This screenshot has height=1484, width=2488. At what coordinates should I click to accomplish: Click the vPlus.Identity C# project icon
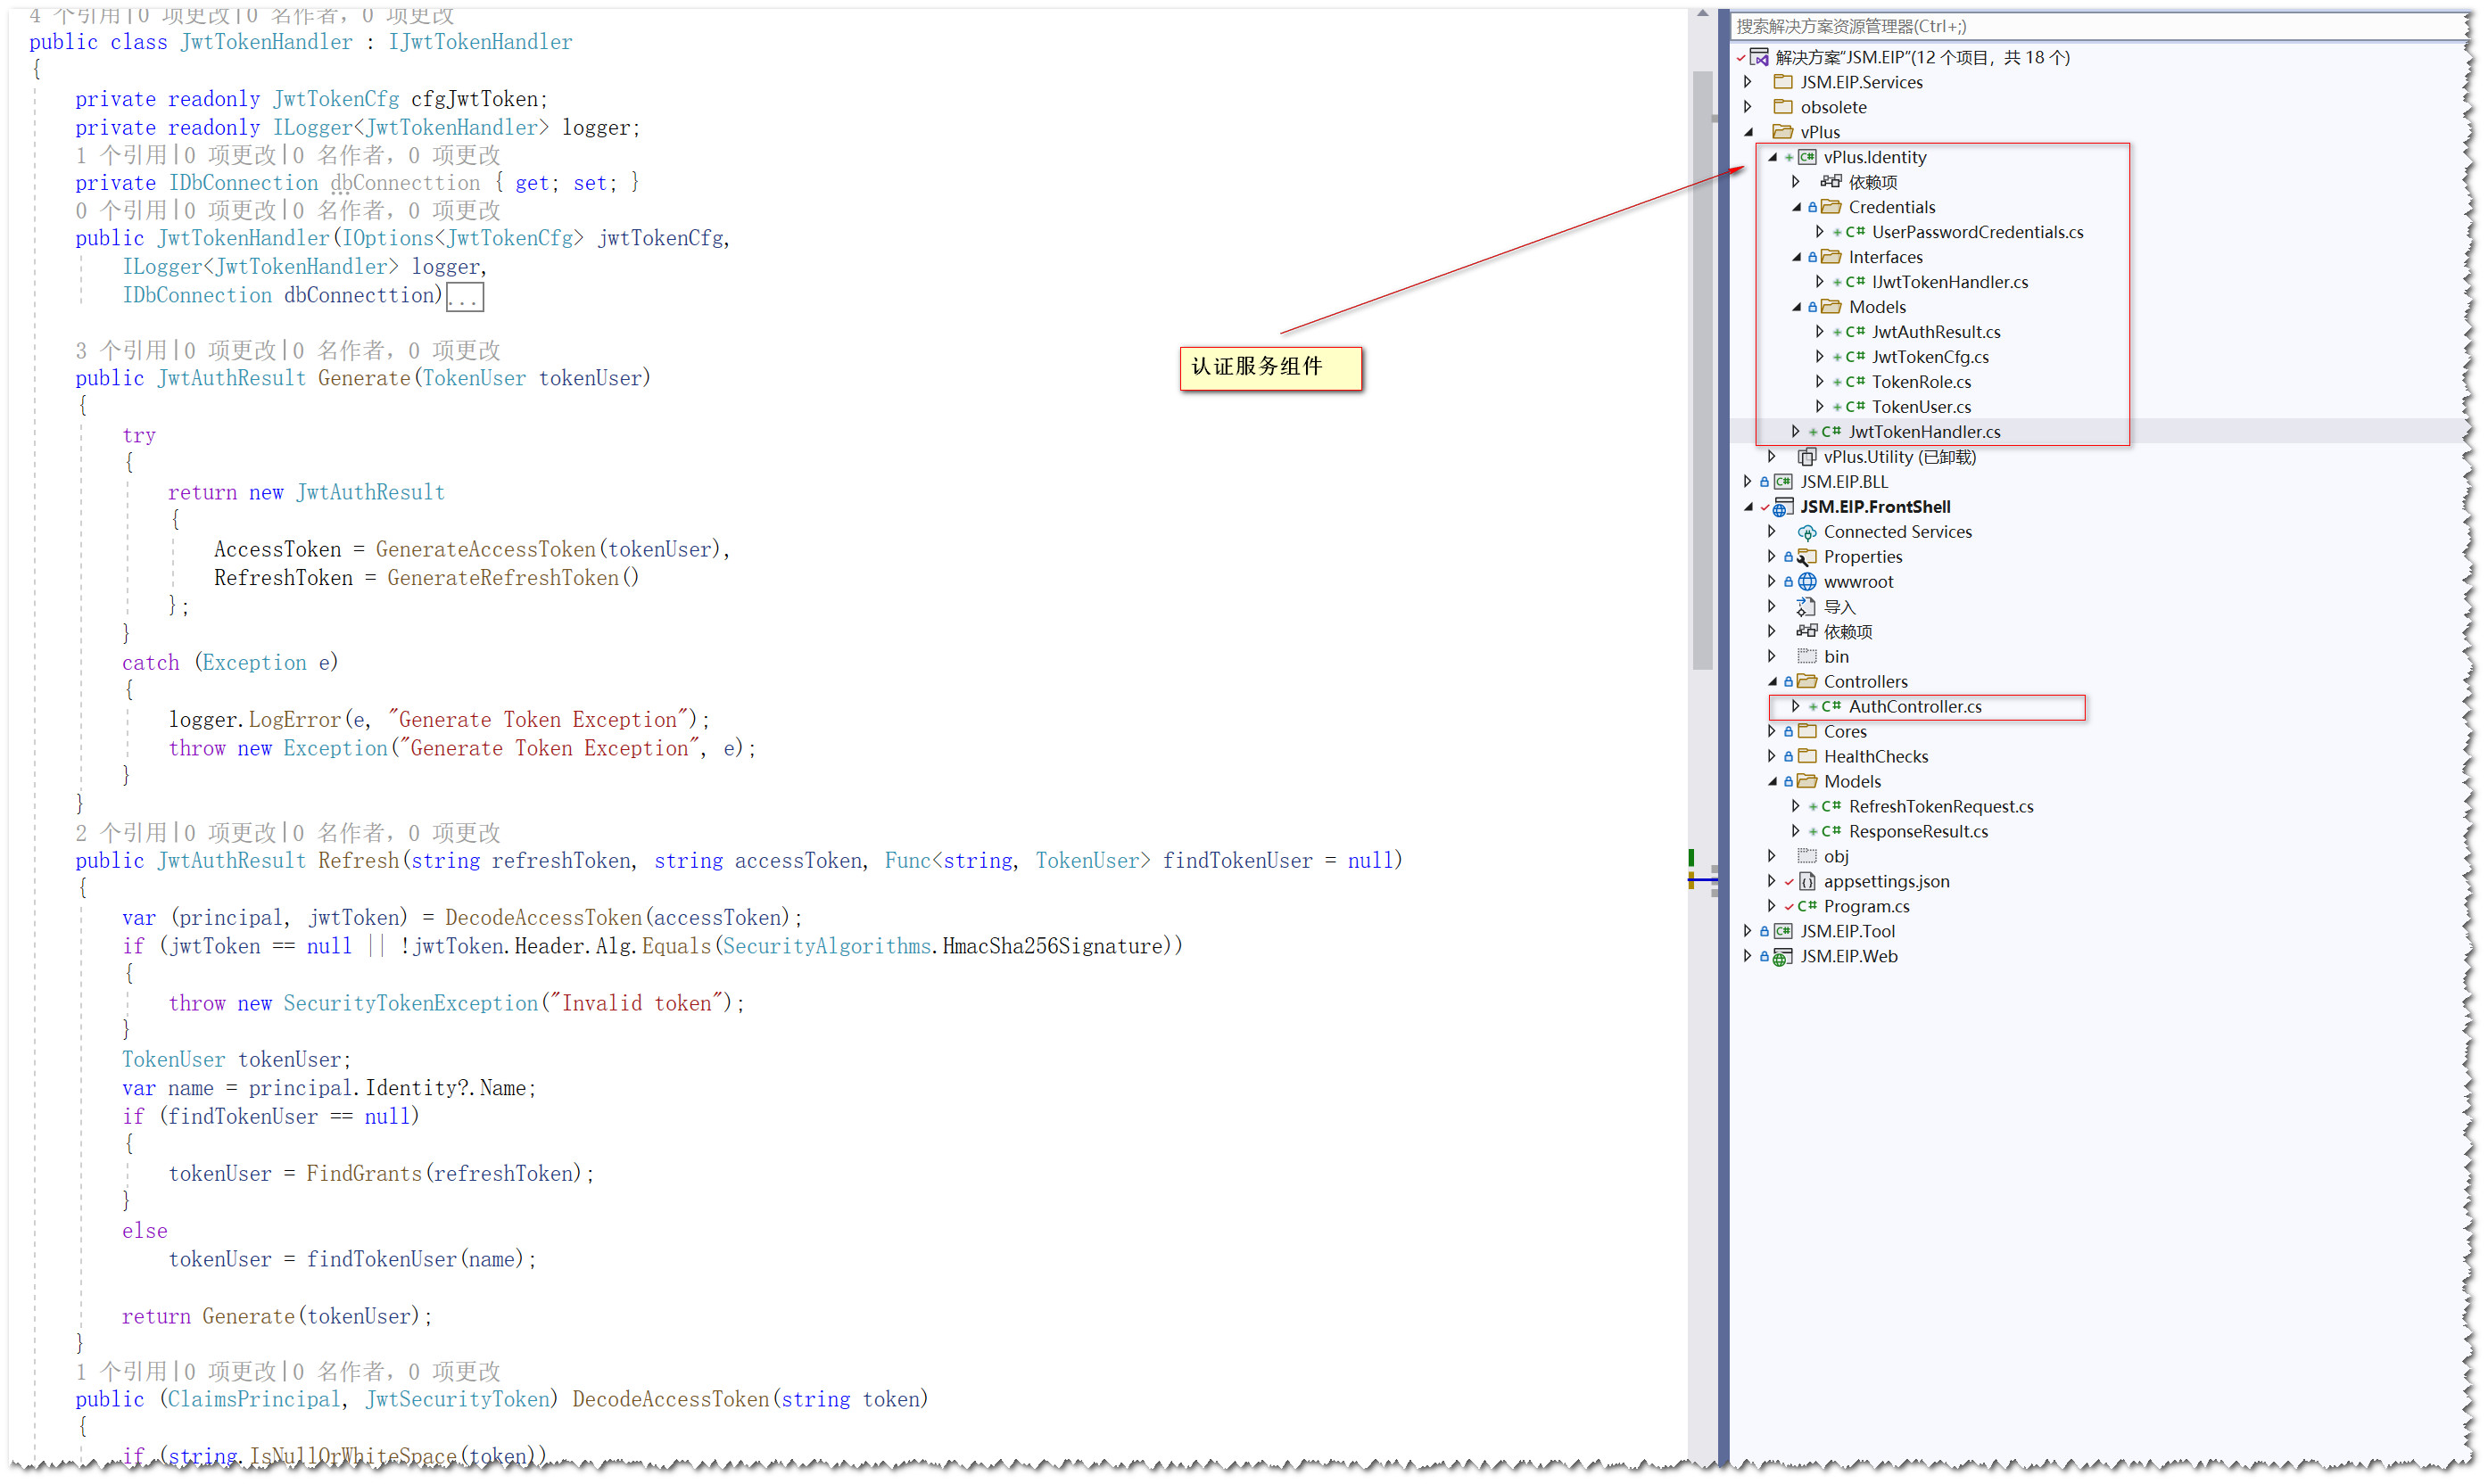1807,157
